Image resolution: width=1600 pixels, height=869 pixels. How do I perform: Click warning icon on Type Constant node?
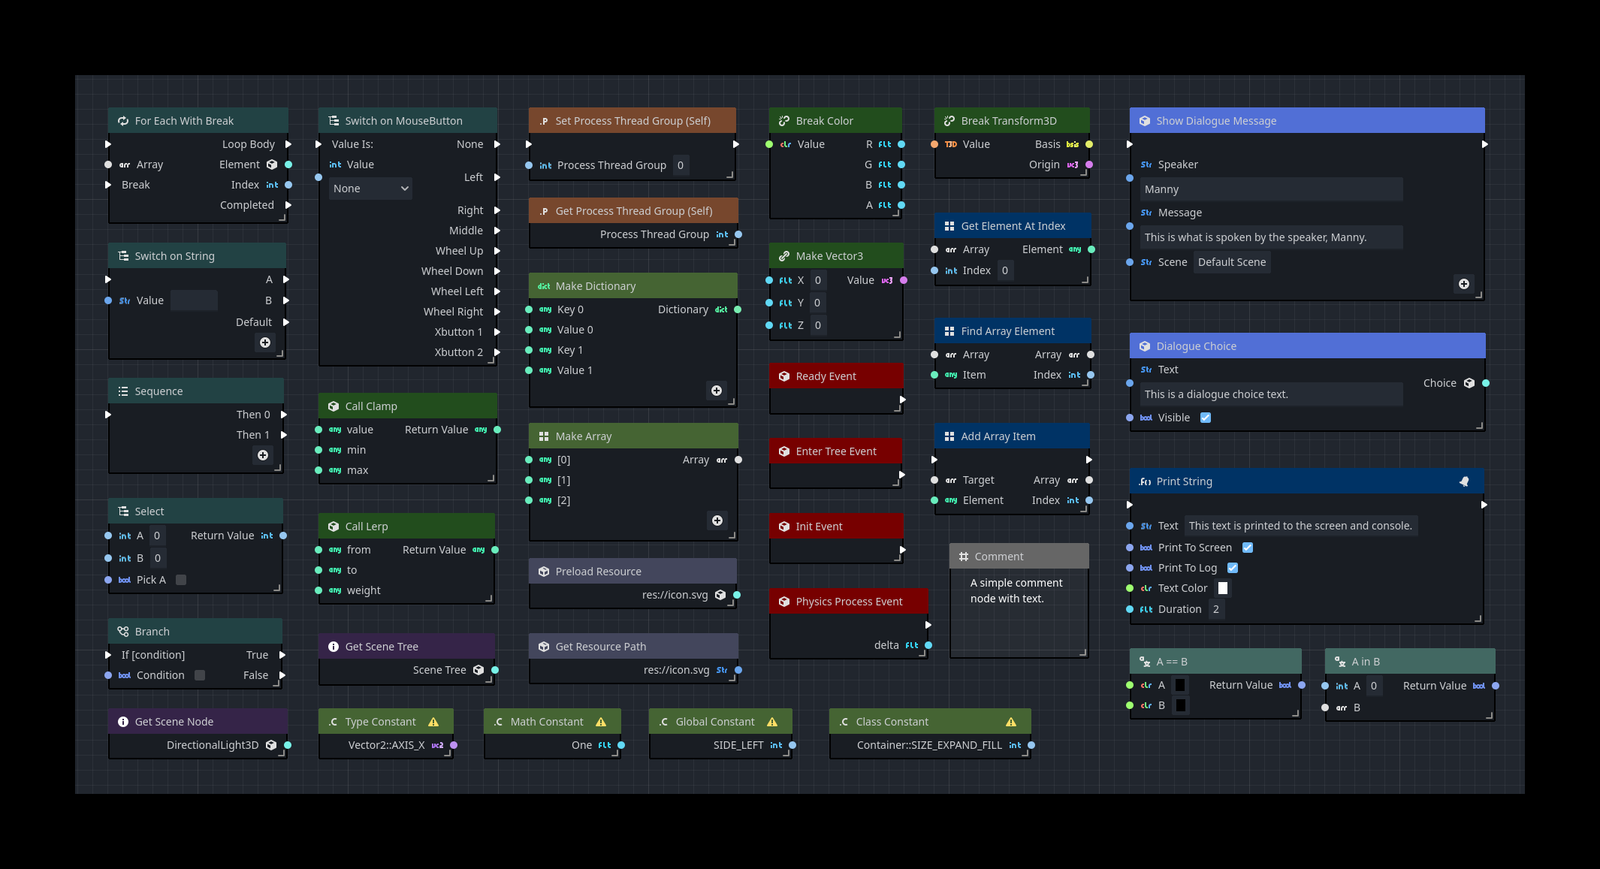(x=433, y=722)
